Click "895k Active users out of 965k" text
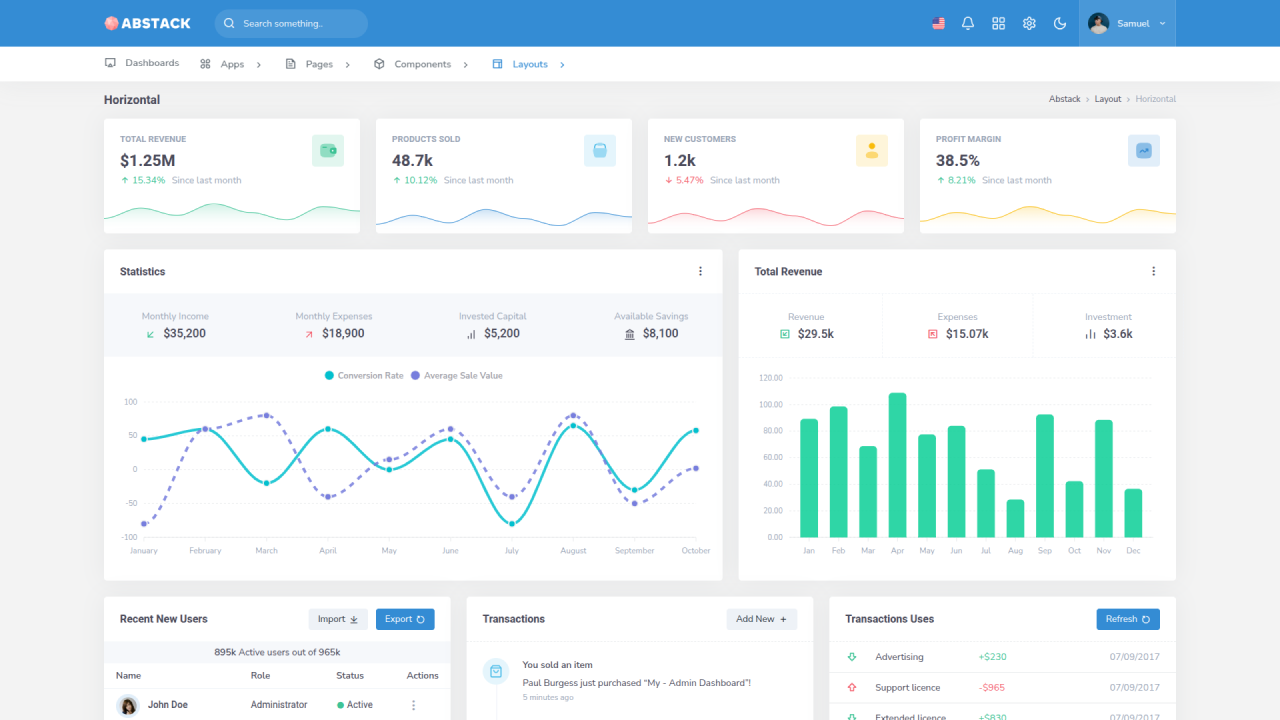The height and width of the screenshot is (720, 1280). [x=277, y=652]
